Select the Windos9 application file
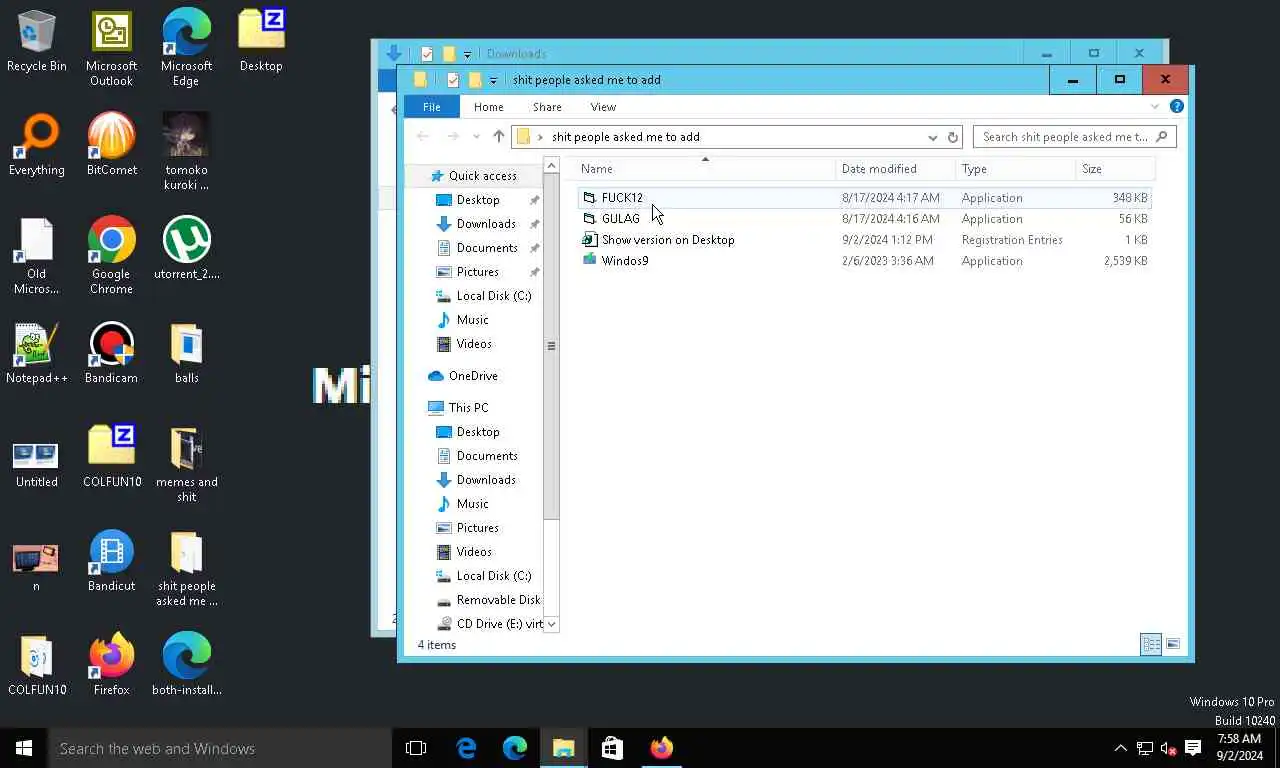Viewport: 1280px width, 768px height. [864, 261]
